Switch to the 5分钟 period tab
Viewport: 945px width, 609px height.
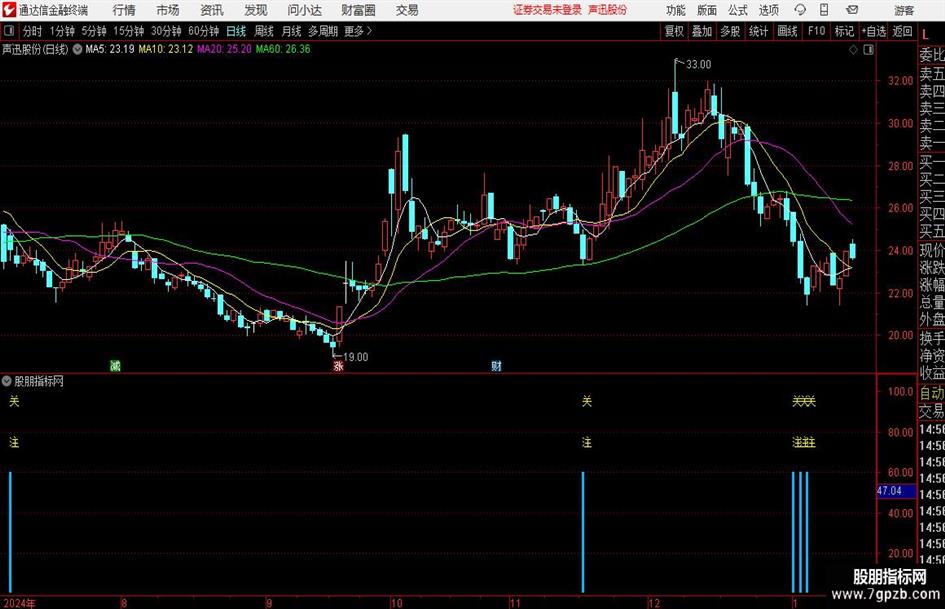pos(94,31)
